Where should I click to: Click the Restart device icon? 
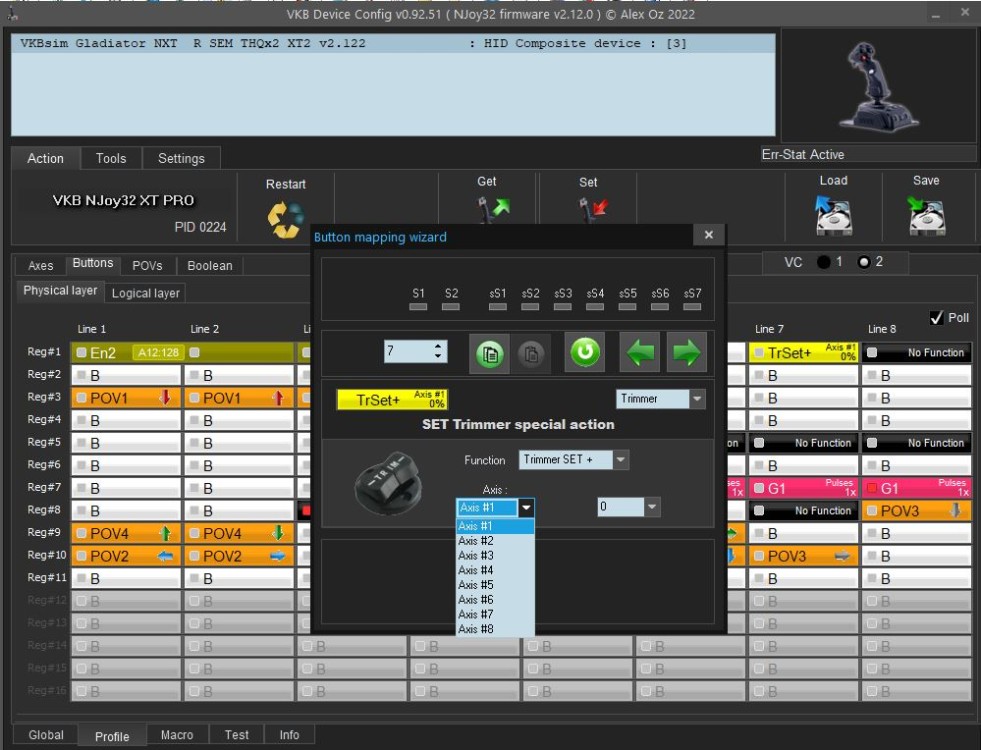(285, 220)
